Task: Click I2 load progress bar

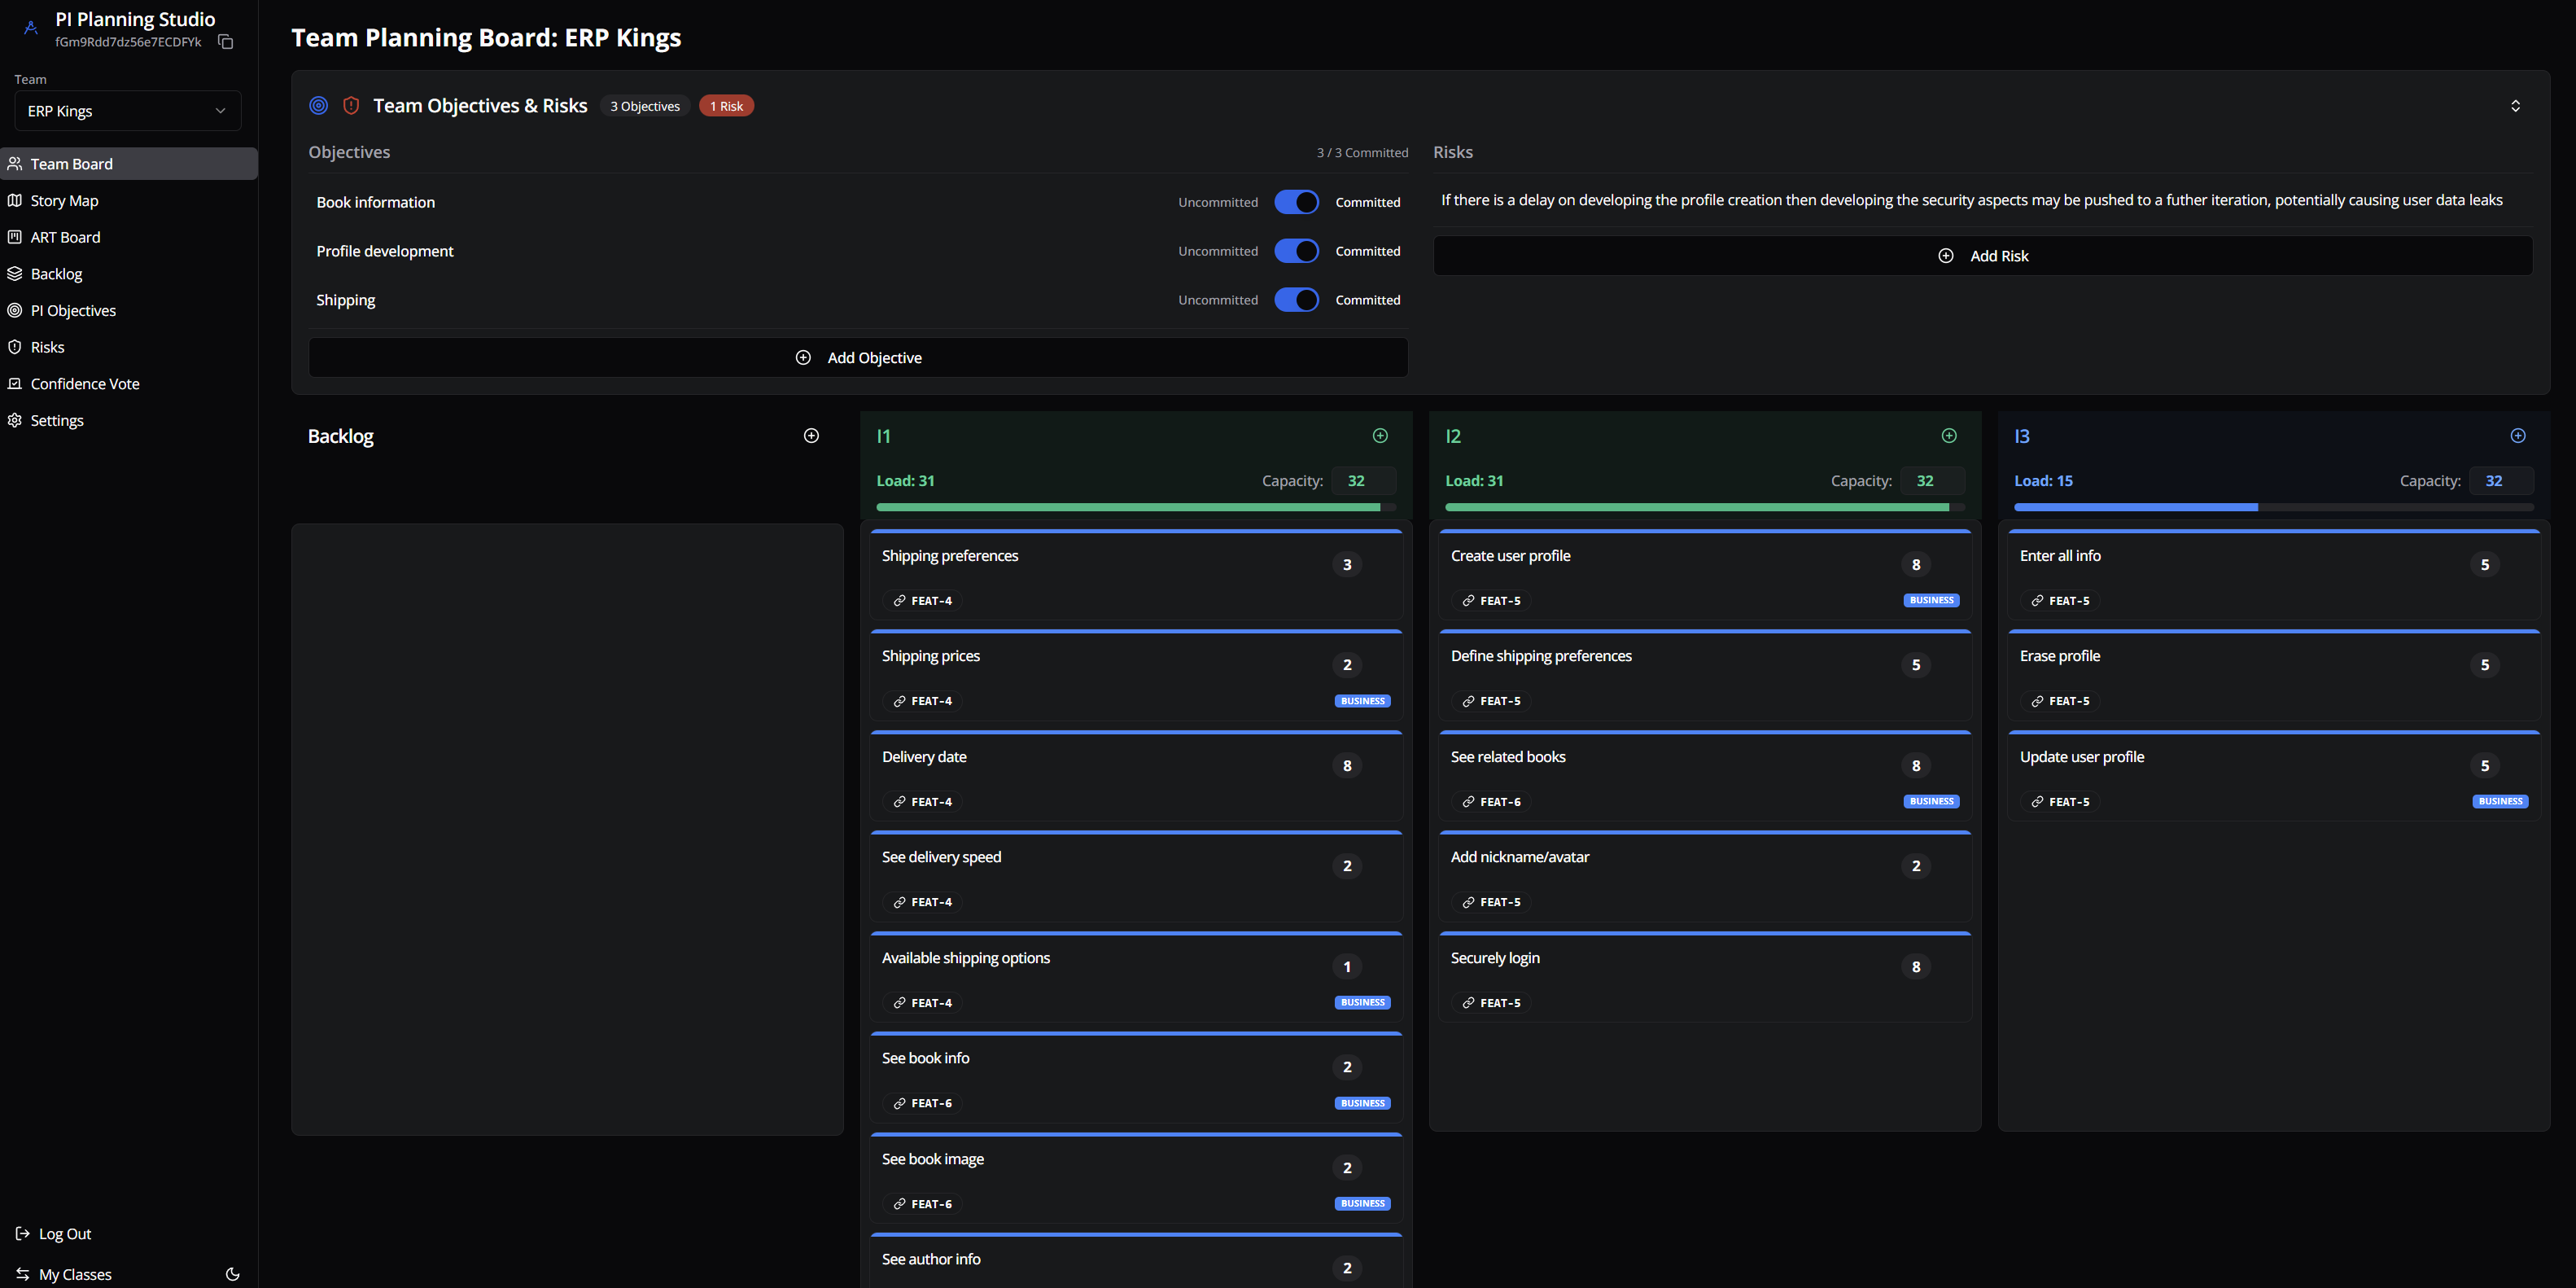Action: pos(1705,508)
